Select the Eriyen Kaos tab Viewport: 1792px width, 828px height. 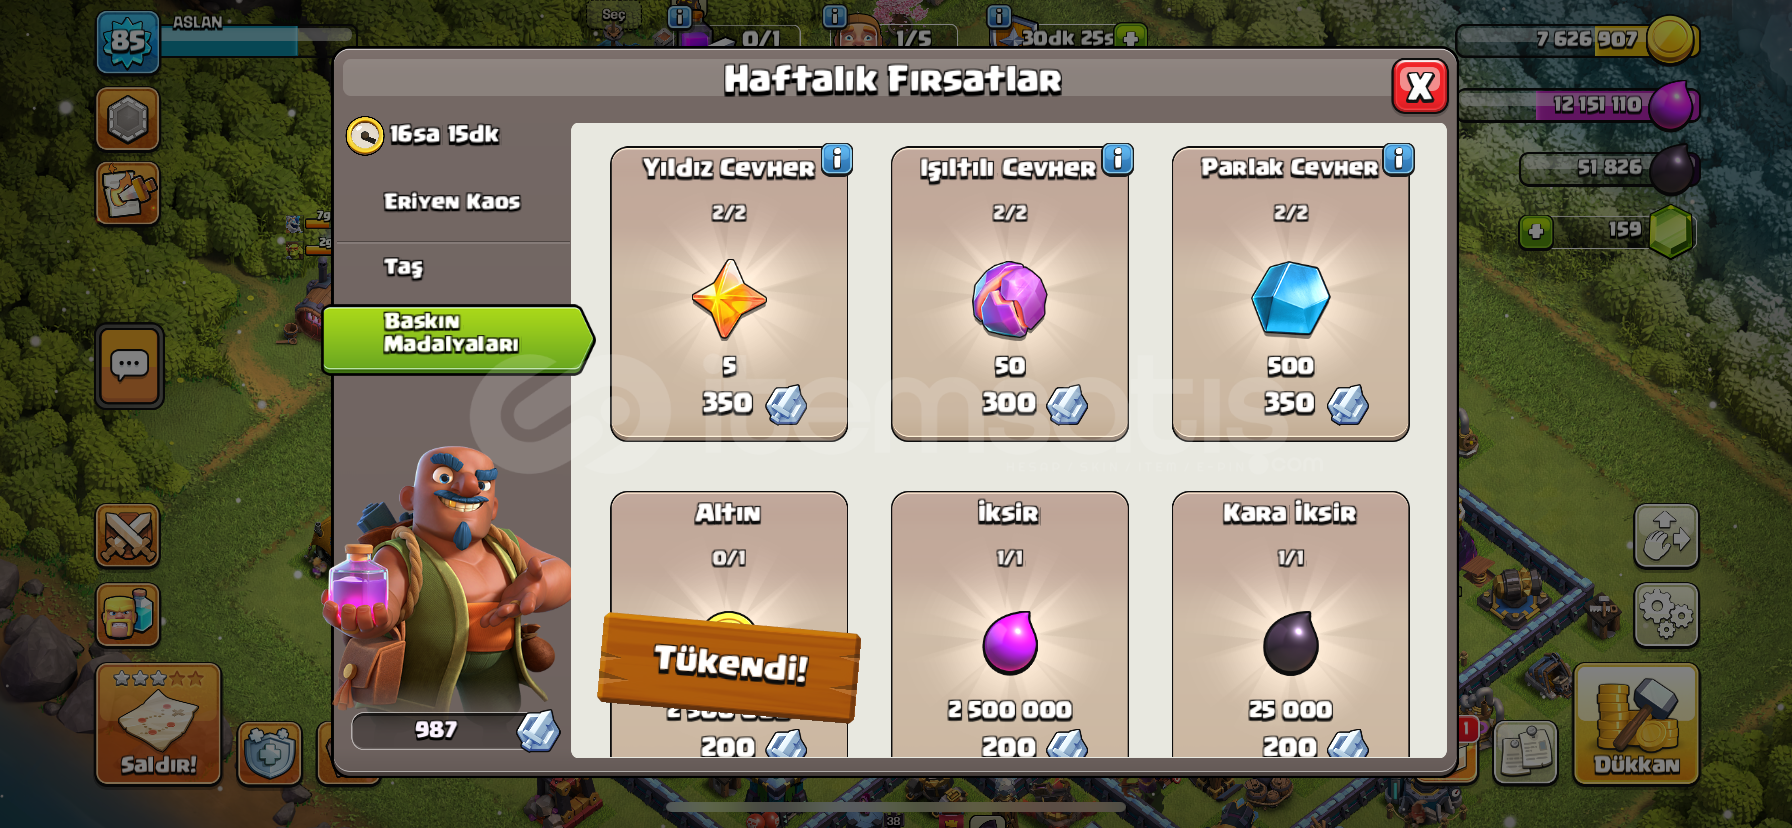click(452, 202)
